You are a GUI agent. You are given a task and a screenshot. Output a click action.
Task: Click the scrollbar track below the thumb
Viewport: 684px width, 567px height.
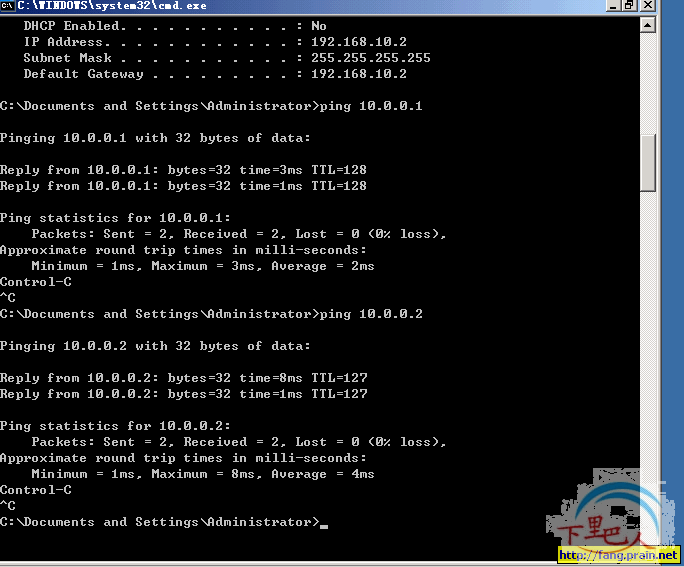click(648, 350)
